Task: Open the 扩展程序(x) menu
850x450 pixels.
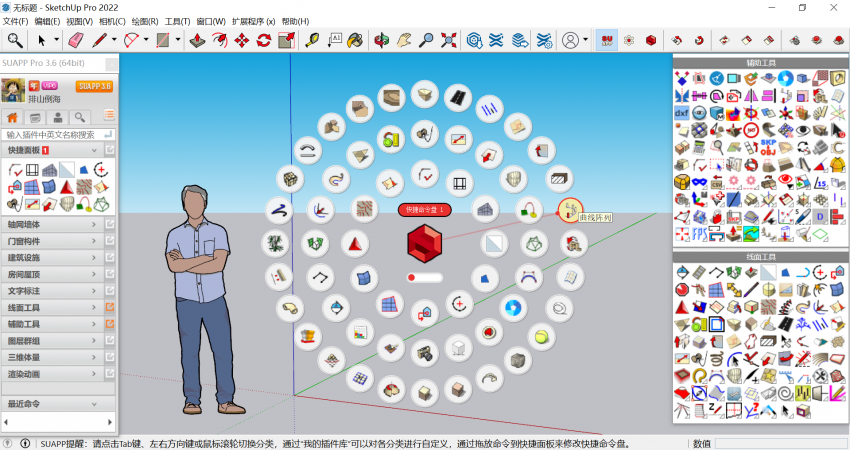Action: point(254,21)
